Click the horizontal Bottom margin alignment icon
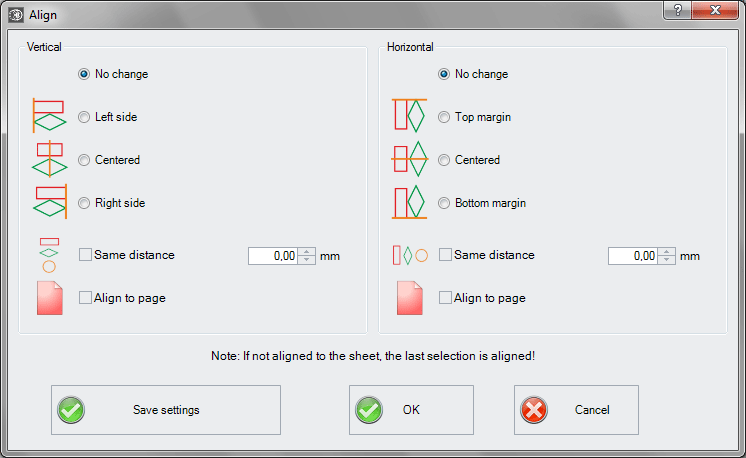The width and height of the screenshot is (746, 458). [409, 202]
